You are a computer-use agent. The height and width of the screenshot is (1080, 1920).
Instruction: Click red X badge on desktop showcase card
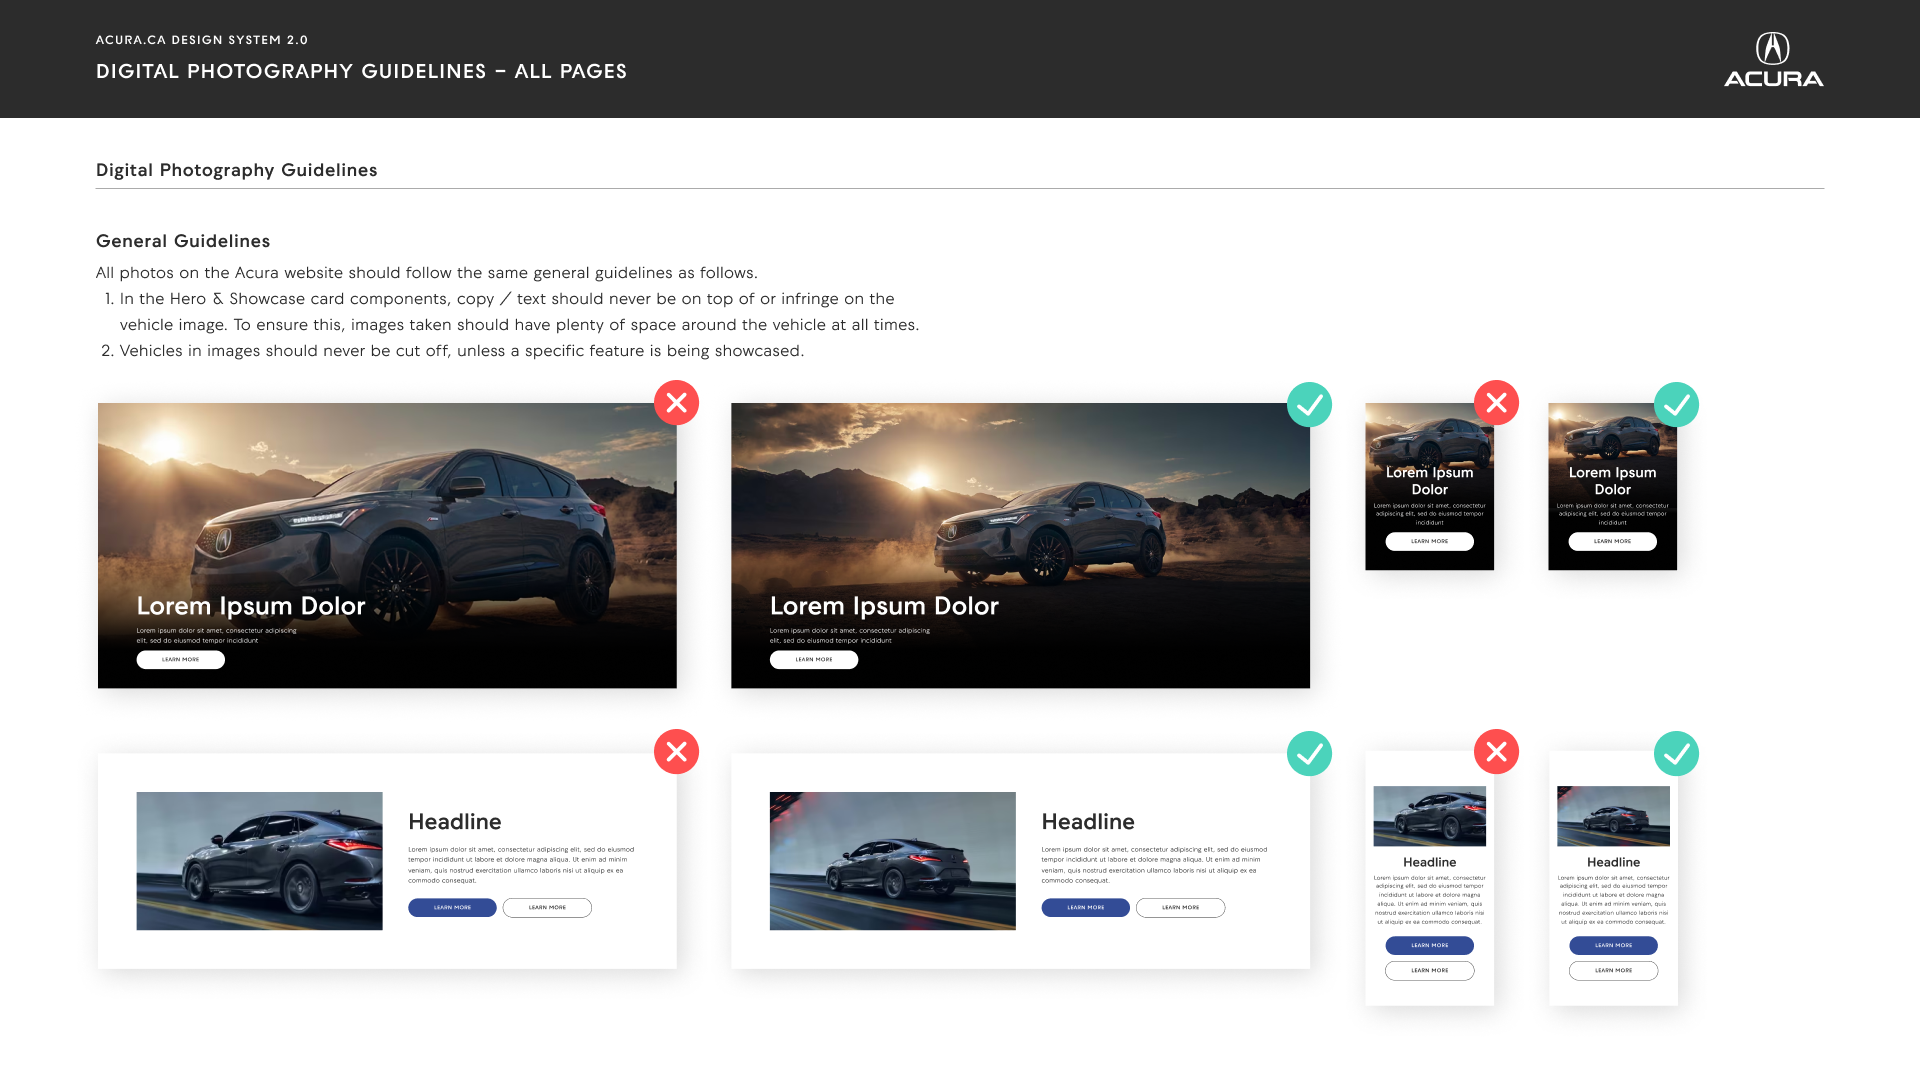(676, 752)
